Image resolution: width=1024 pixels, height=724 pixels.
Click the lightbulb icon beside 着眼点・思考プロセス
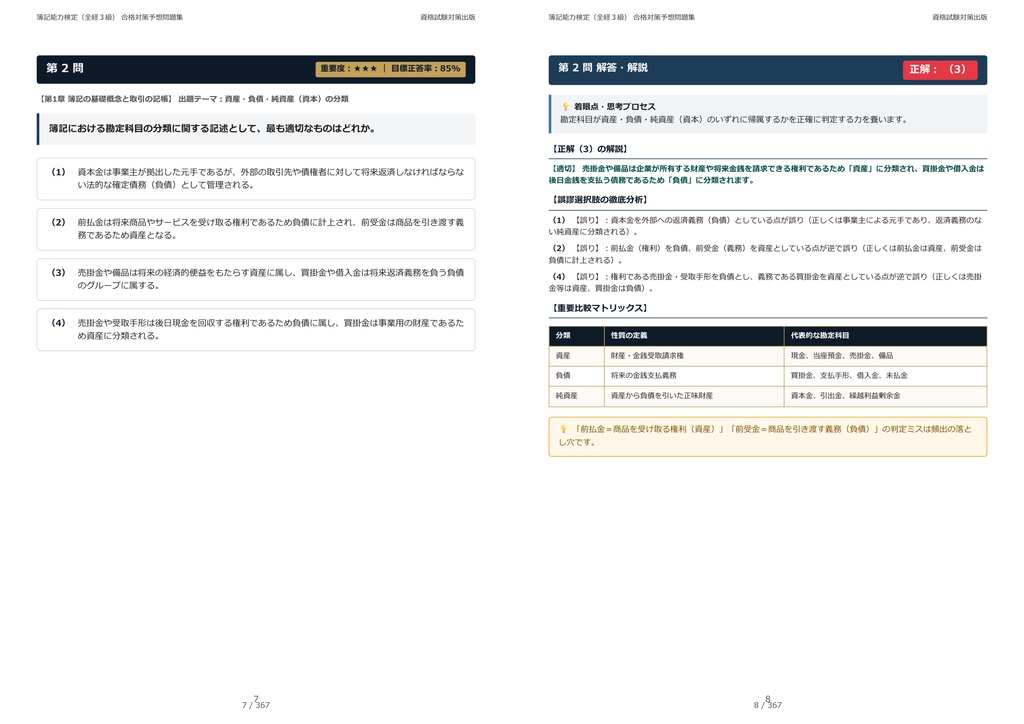[566, 106]
